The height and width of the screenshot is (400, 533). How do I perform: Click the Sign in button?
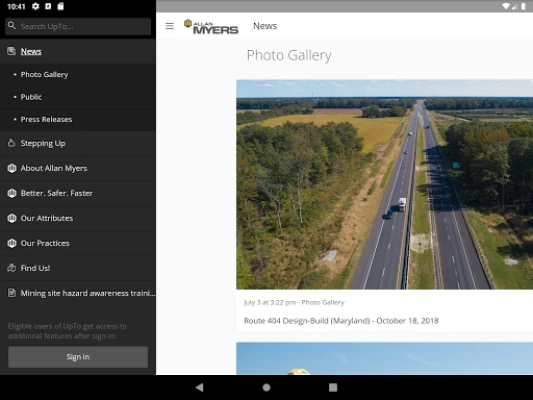pyautogui.click(x=78, y=357)
